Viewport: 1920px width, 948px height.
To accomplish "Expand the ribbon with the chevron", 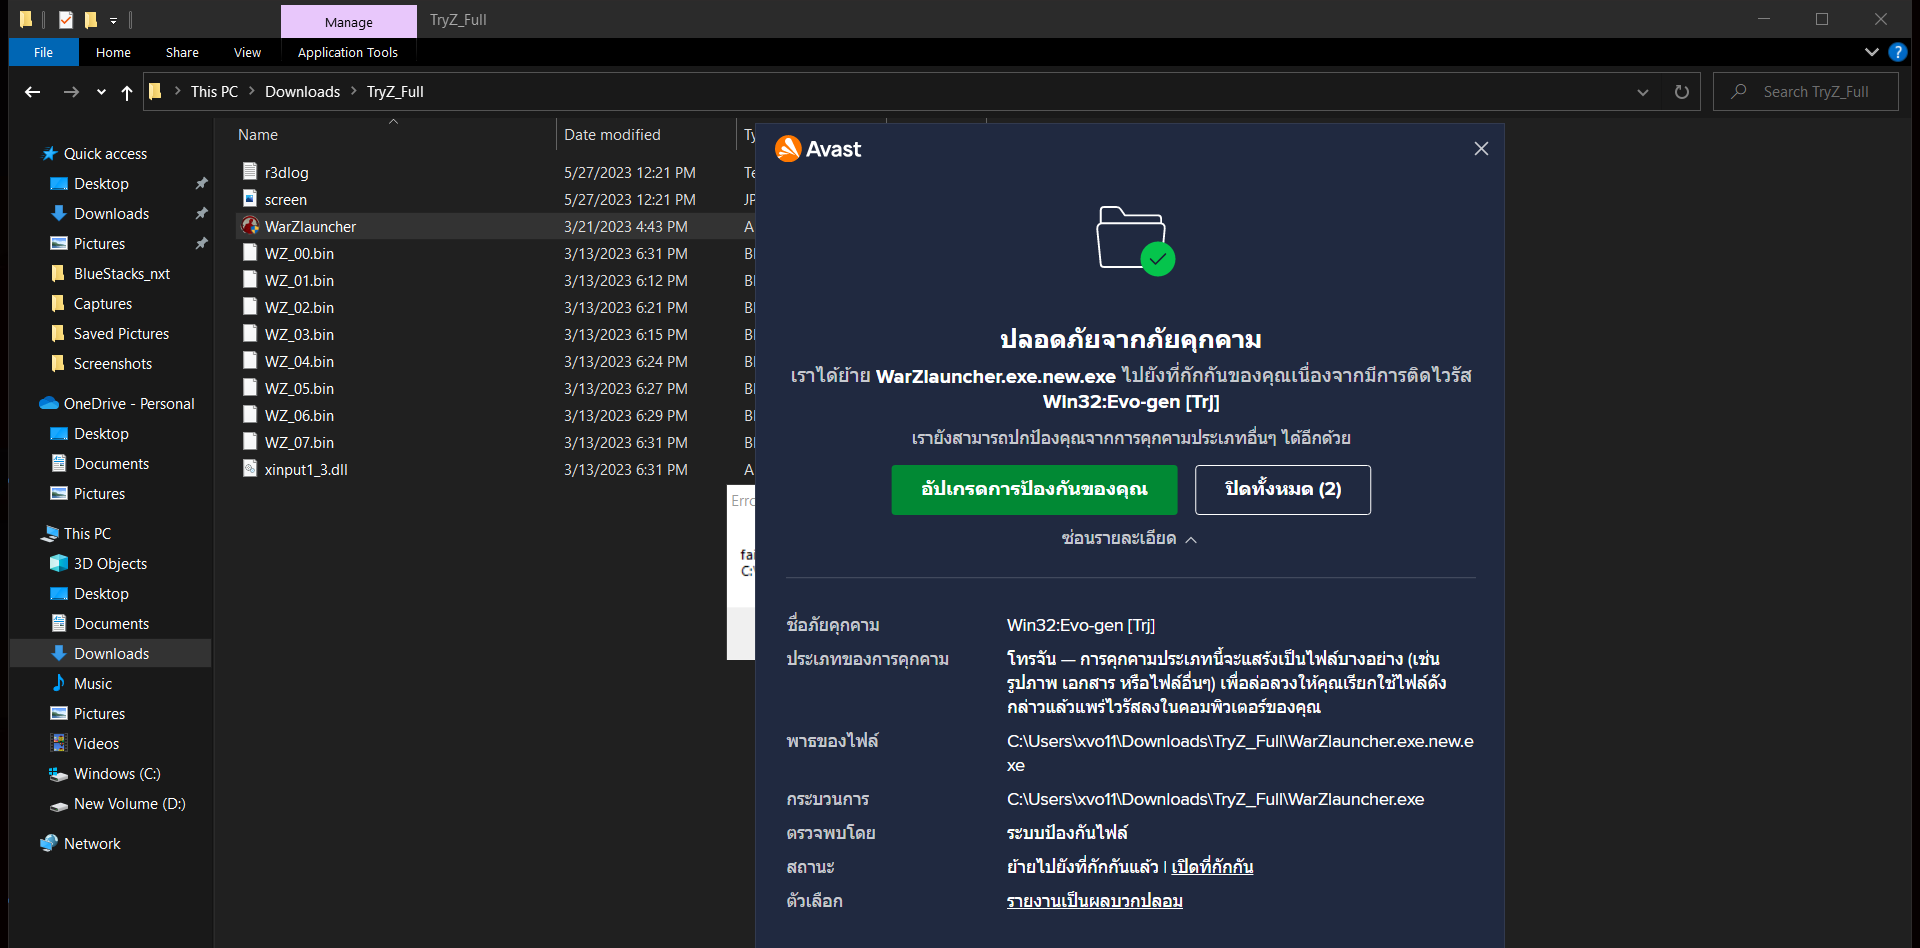I will 1872,52.
